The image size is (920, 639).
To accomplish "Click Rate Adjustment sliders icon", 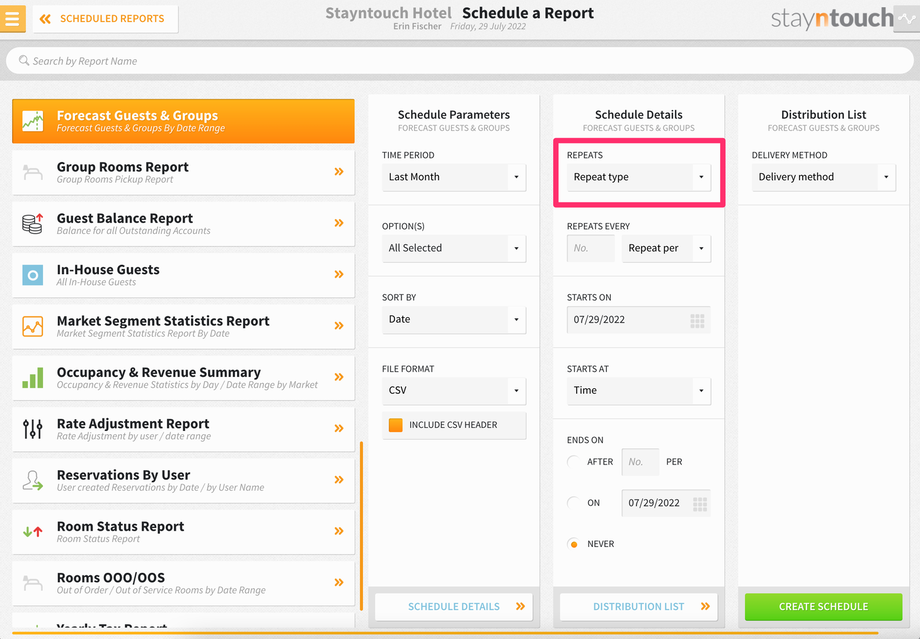I will 33,429.
